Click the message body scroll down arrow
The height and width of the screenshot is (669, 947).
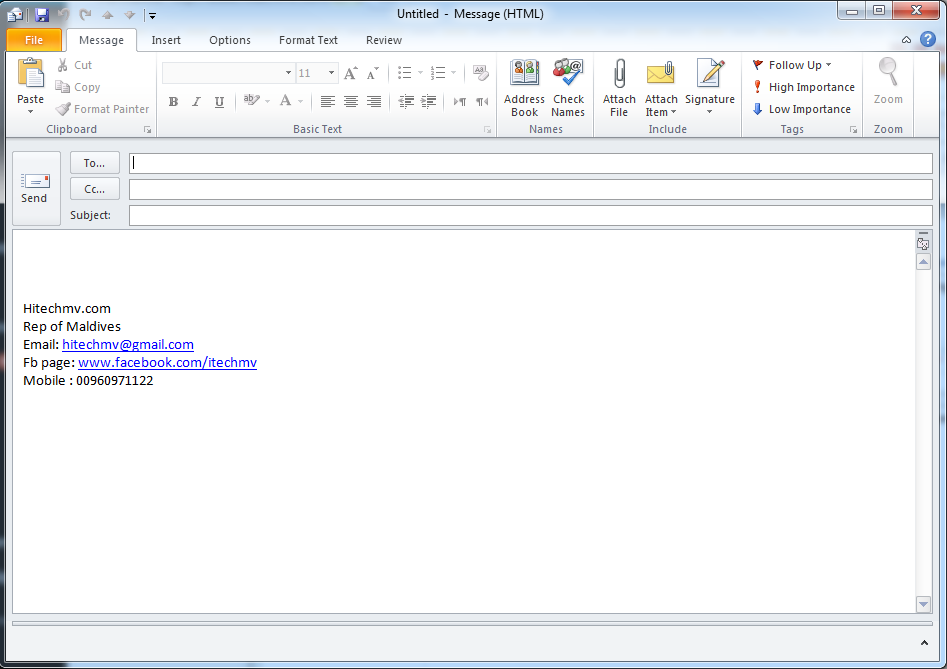(923, 604)
